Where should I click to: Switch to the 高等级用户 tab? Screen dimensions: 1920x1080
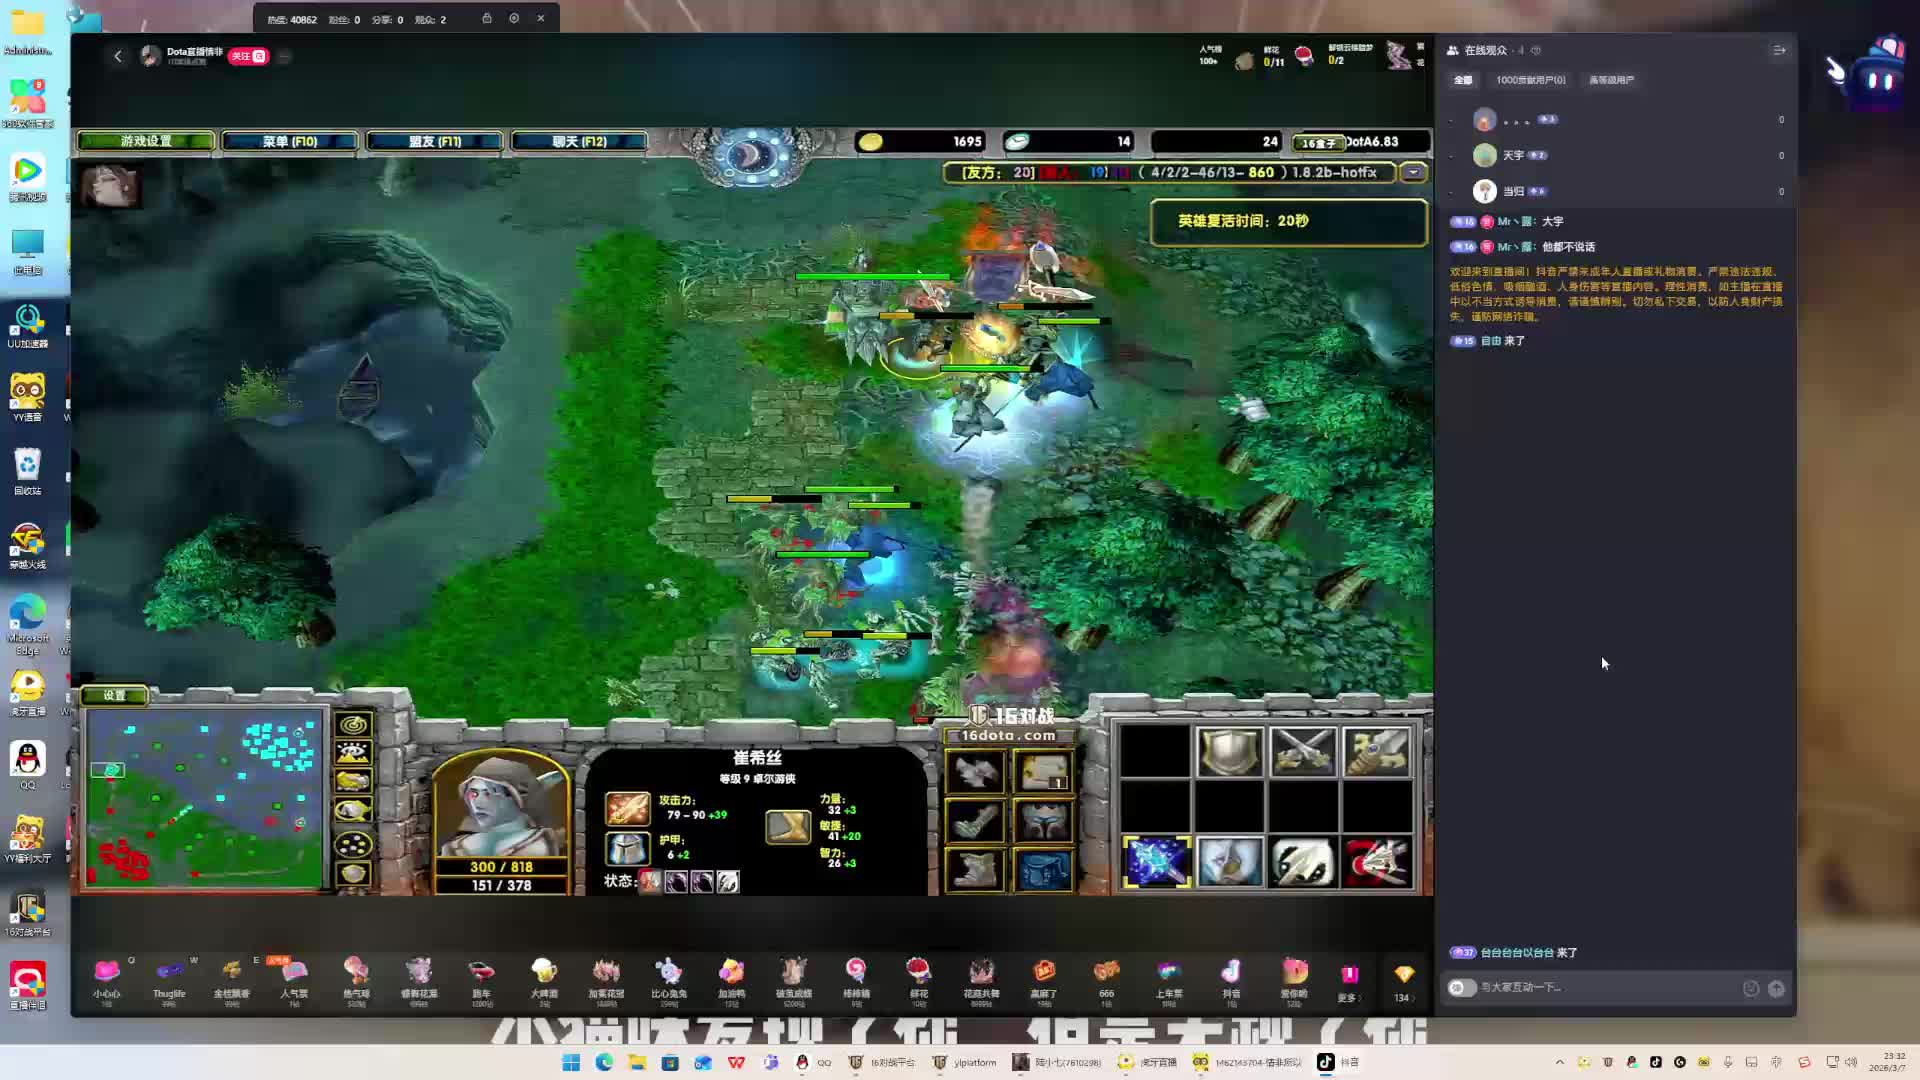tap(1610, 80)
